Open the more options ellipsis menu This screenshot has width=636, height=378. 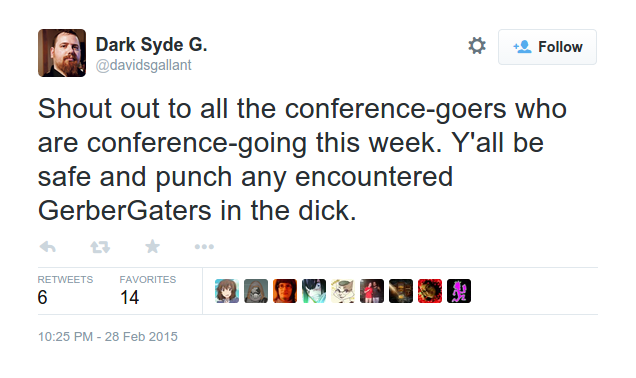tap(204, 247)
